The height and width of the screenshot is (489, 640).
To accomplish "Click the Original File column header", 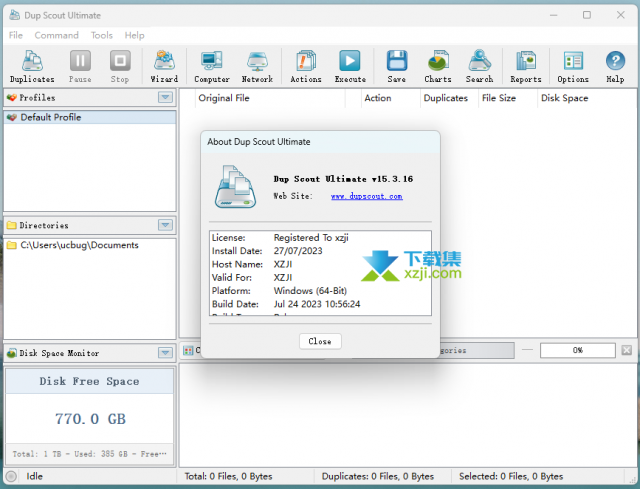I will (x=270, y=98).
